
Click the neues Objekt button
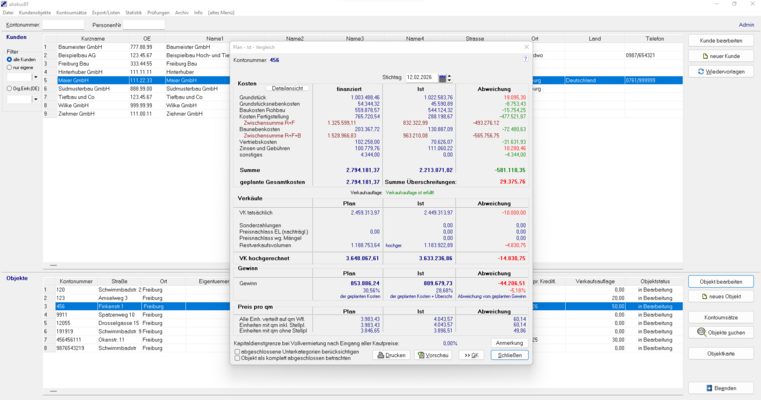point(720,297)
